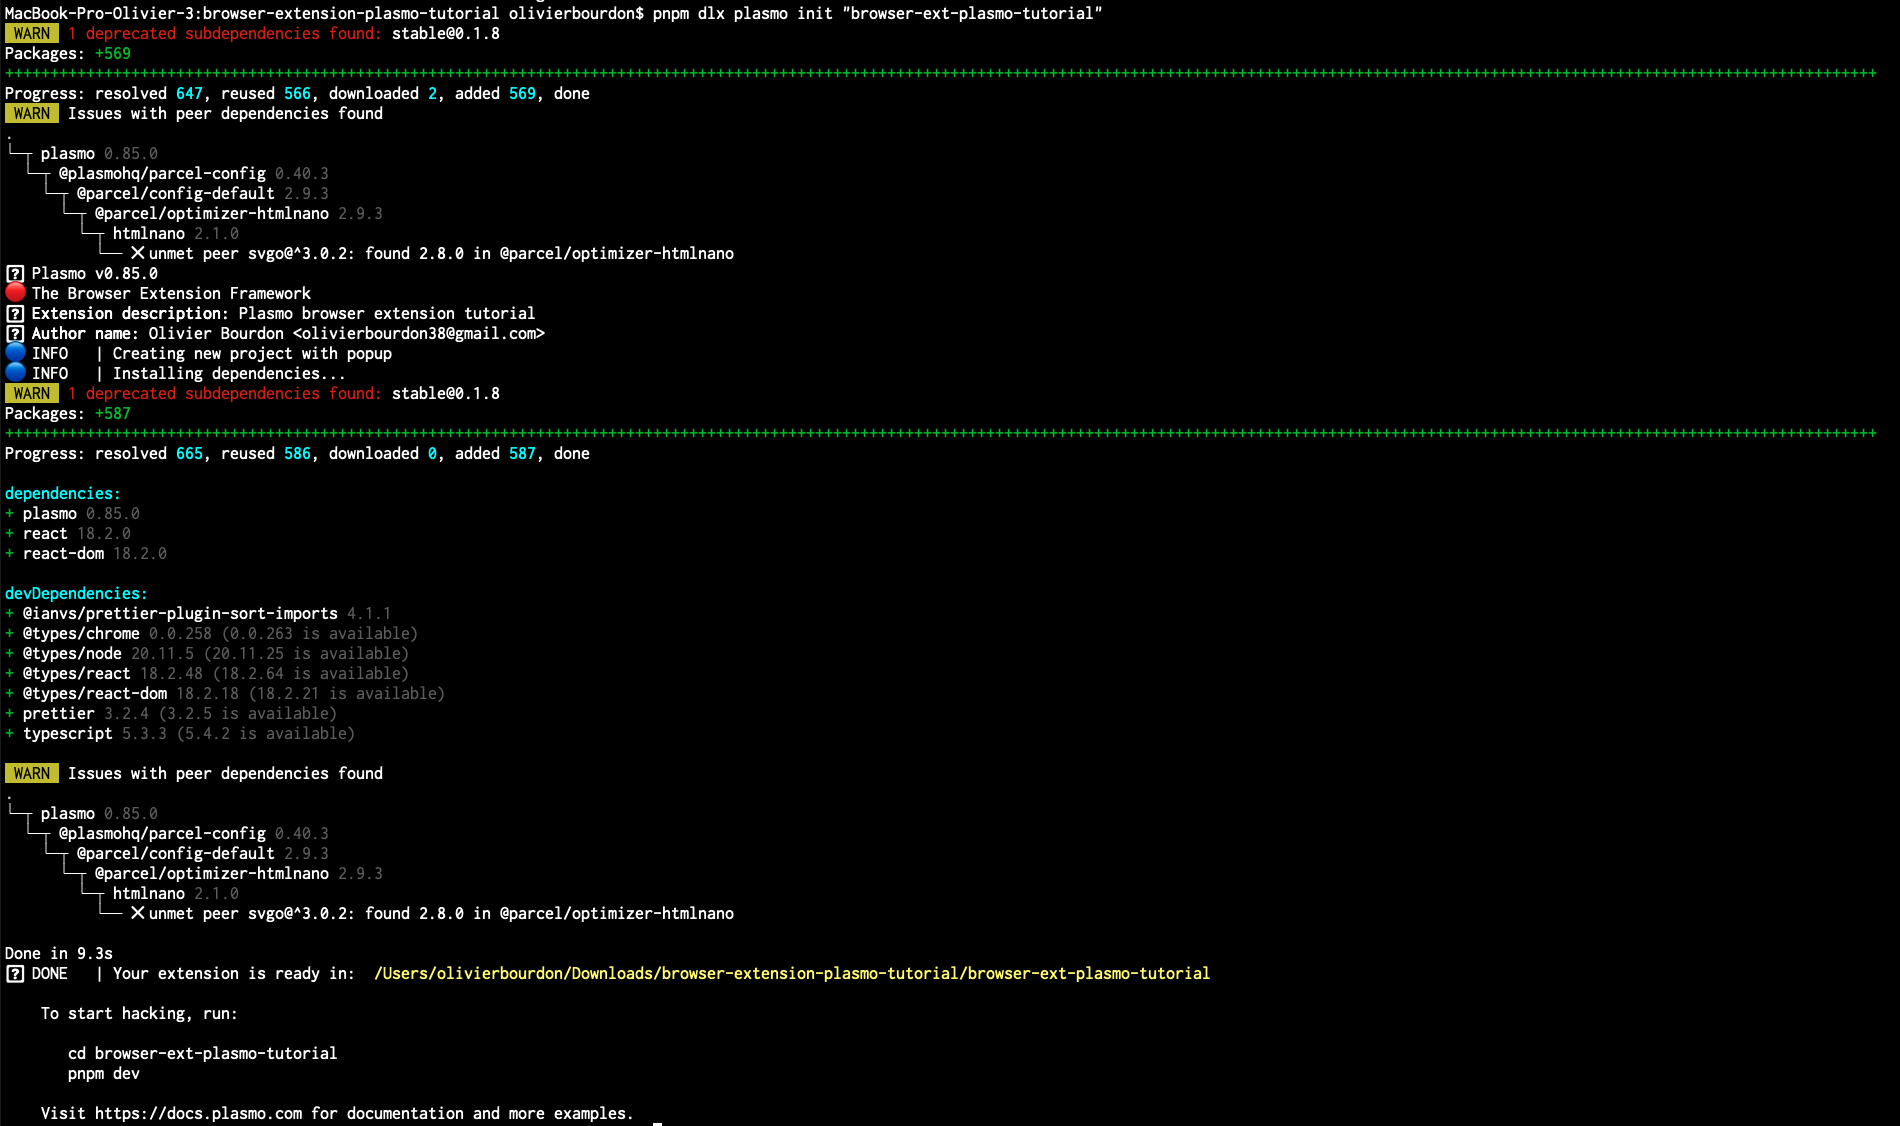Click the red circle icon before Browser Extension Framework

pyautogui.click(x=15, y=293)
